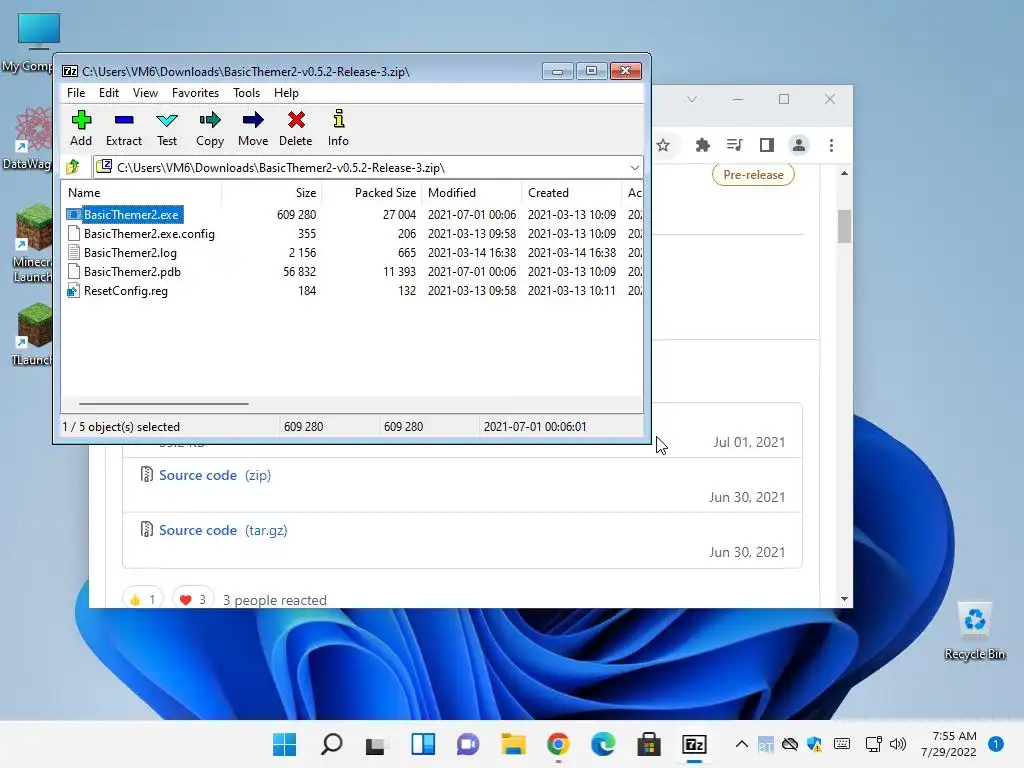Click Chrome vertical scrollbar thumb
This screenshot has height=768, width=1024.
tap(844, 226)
